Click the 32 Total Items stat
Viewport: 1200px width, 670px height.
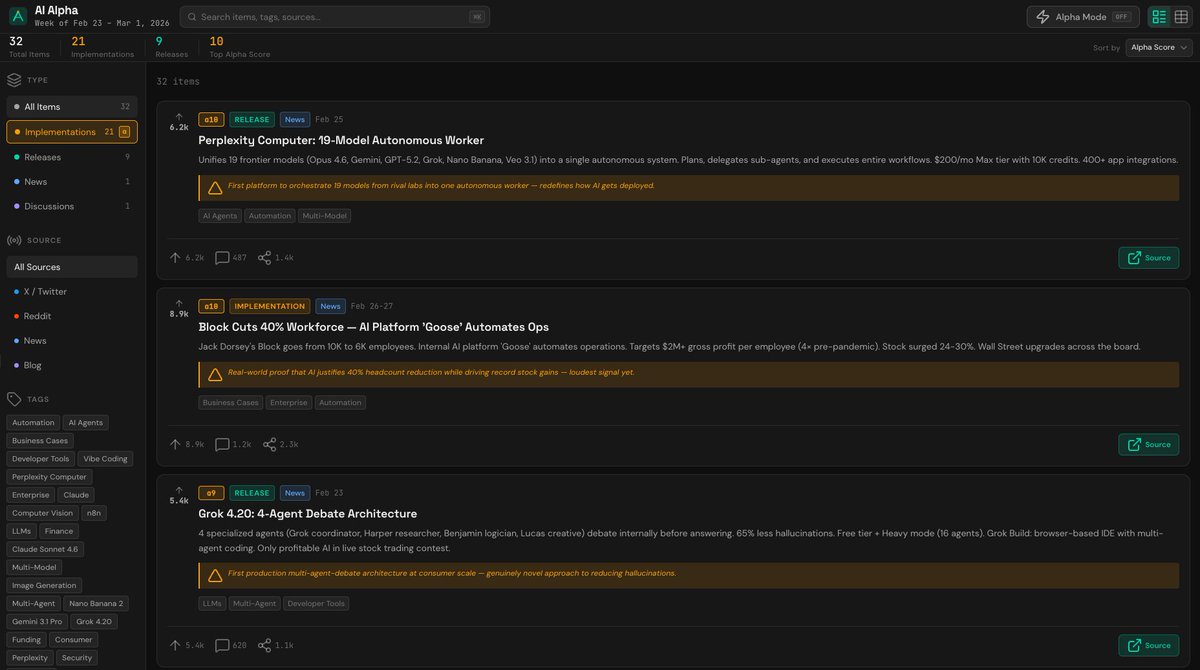[x=29, y=46]
